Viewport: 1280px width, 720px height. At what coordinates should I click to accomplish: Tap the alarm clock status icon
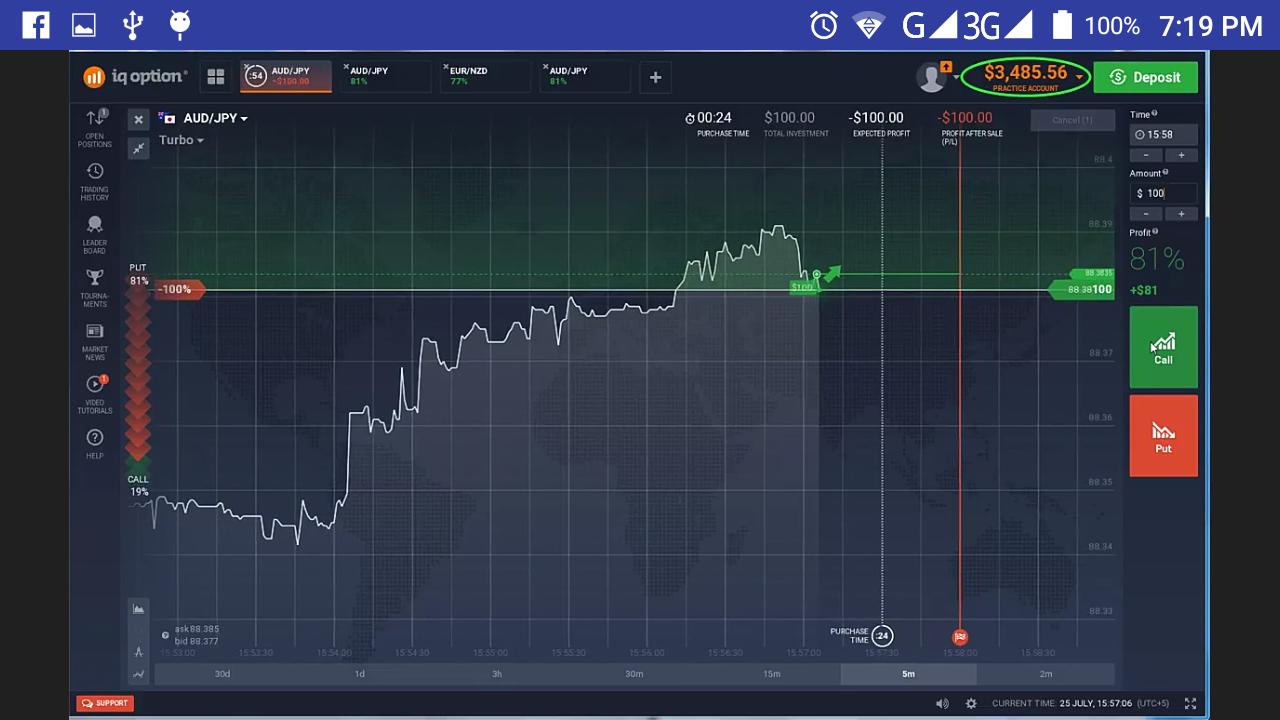pyautogui.click(x=823, y=25)
